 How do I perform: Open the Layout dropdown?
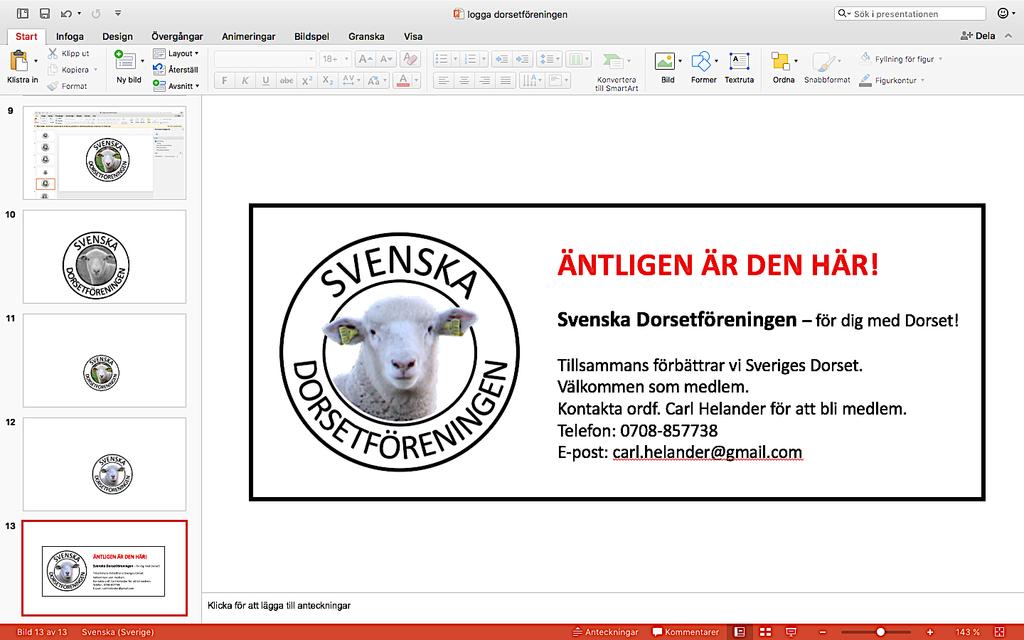176,54
